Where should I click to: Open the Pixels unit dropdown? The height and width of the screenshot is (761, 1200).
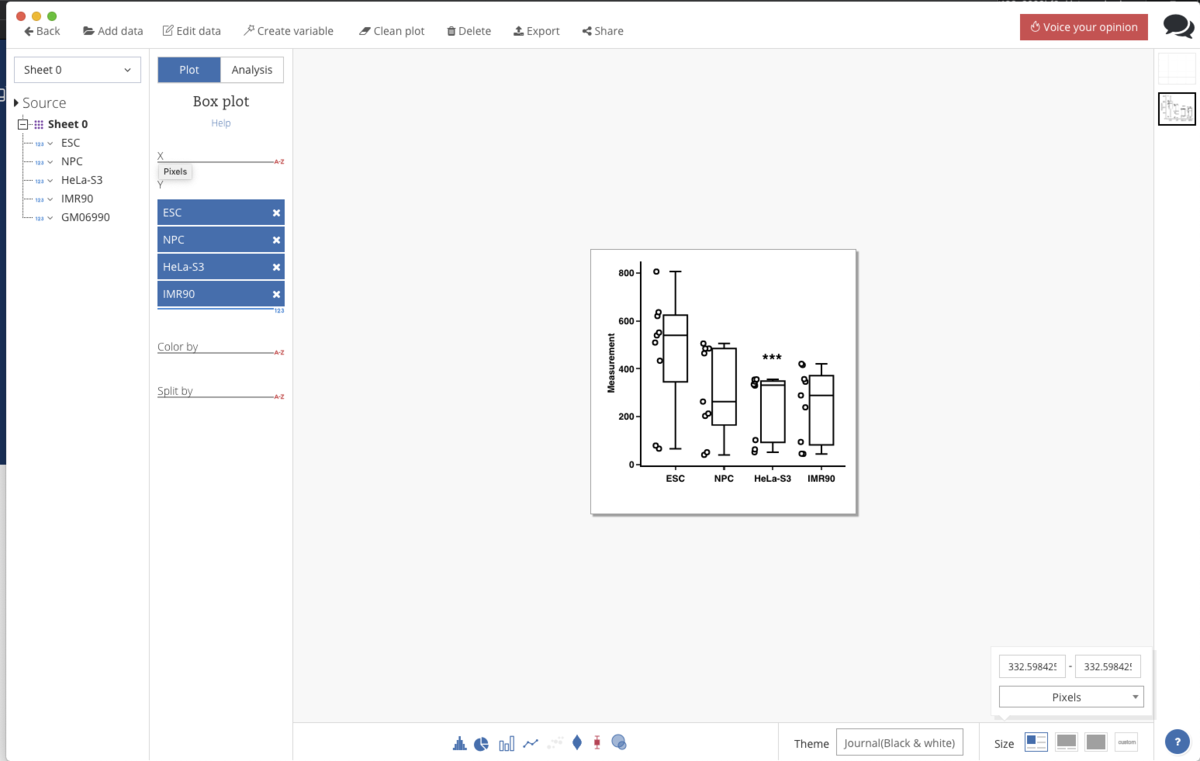pos(1071,697)
